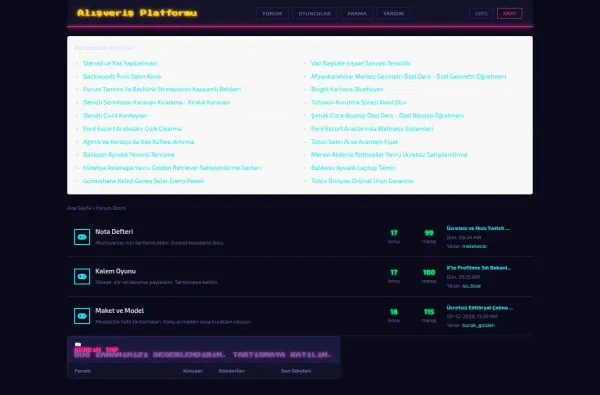The width and height of the screenshot is (600, 395).
Task: Open the ARAMA menu item
Action: 357,13
